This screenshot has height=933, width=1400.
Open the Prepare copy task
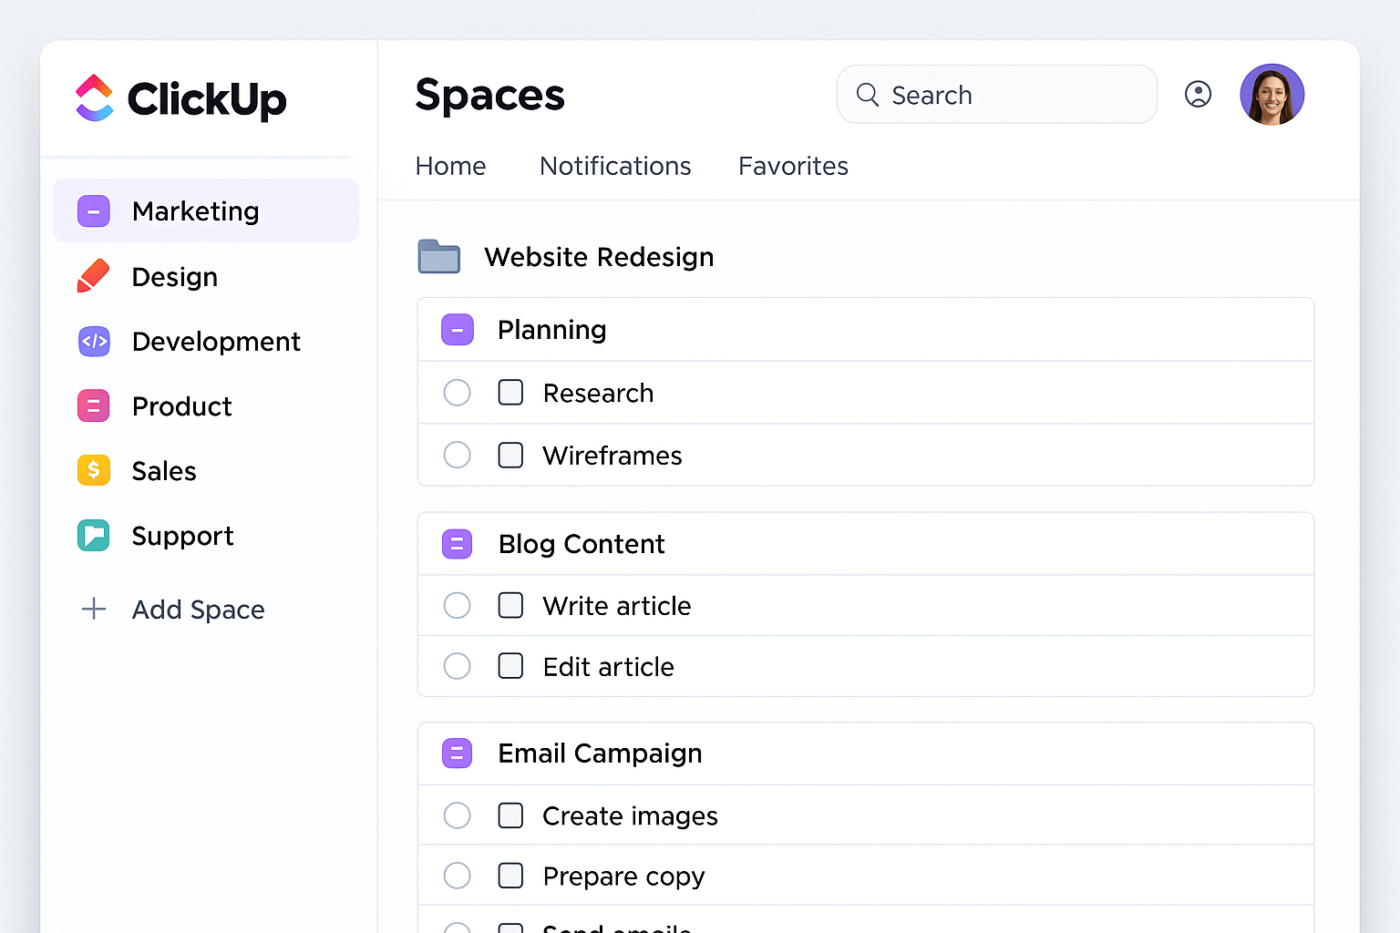pos(623,876)
